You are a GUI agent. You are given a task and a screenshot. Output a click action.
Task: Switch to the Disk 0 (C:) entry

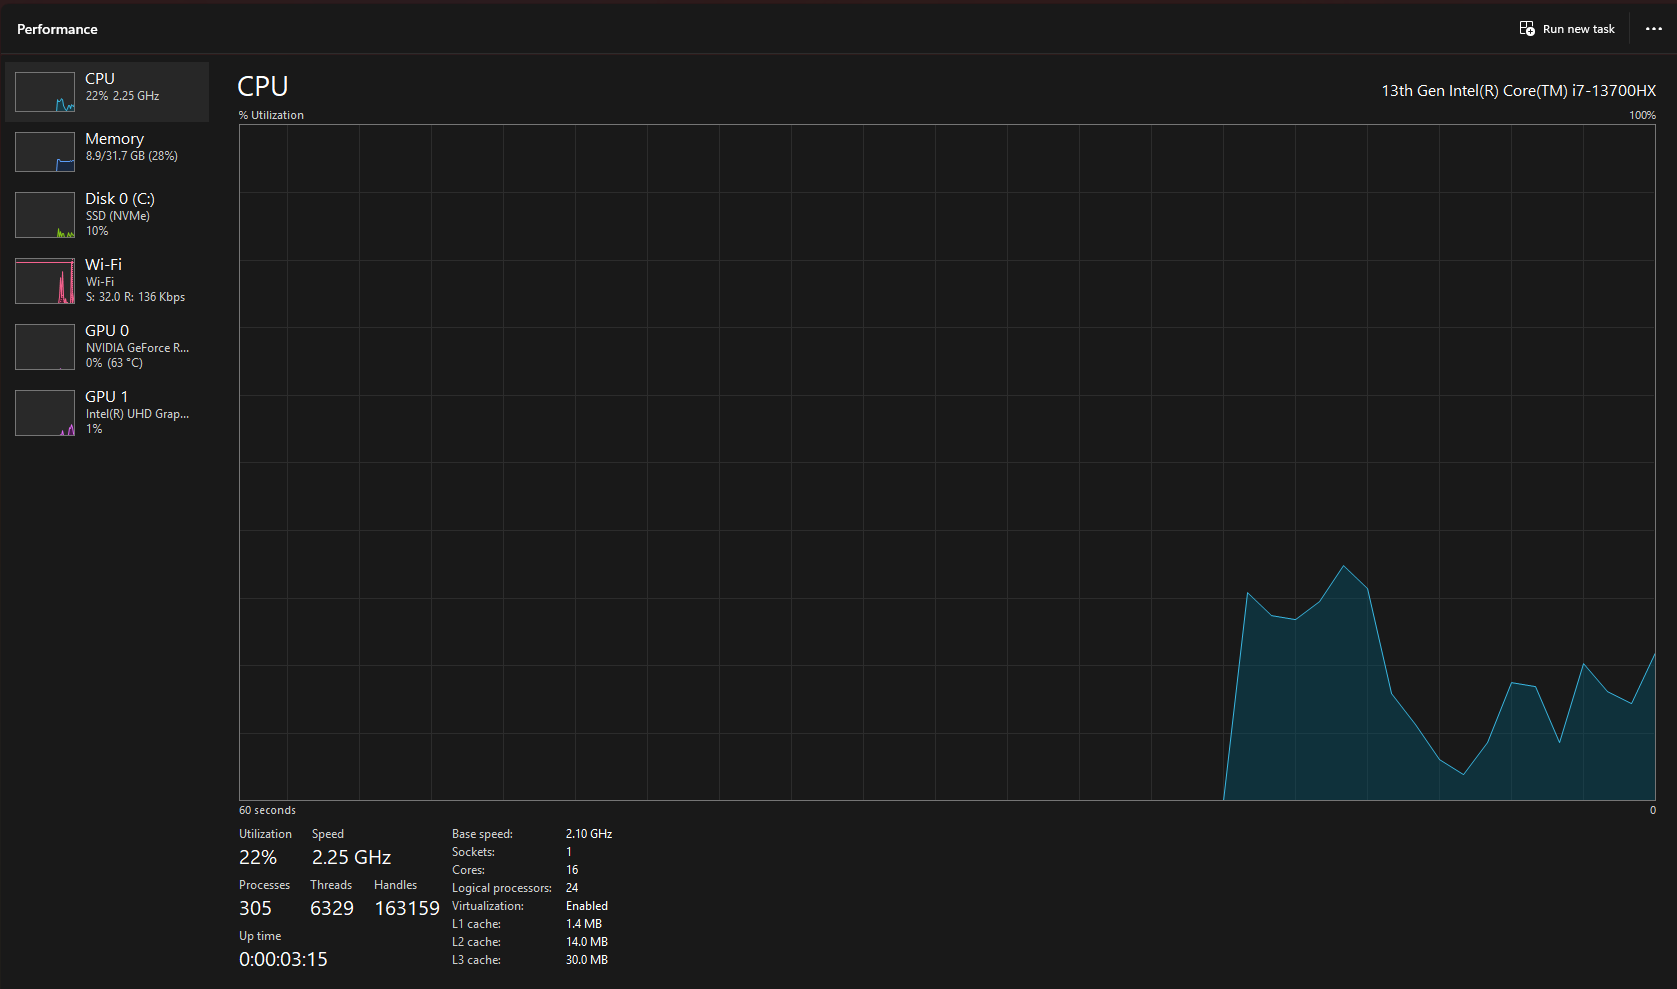point(107,215)
